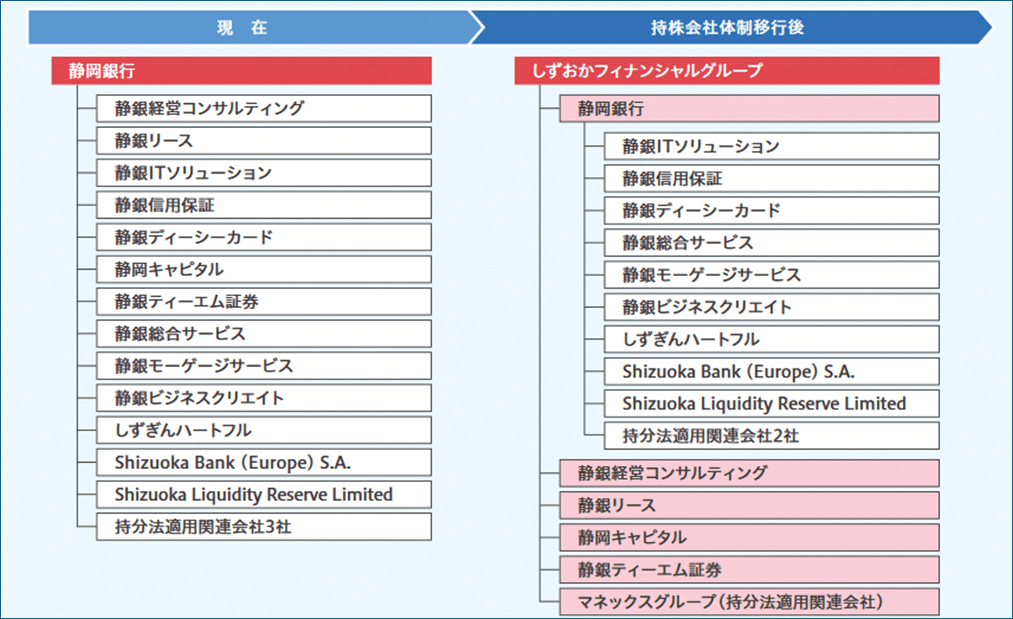The image size is (1013, 619).
Task: Select 静銀ITソリューション beneath the pink 静岡銀行
Action: tap(771, 147)
